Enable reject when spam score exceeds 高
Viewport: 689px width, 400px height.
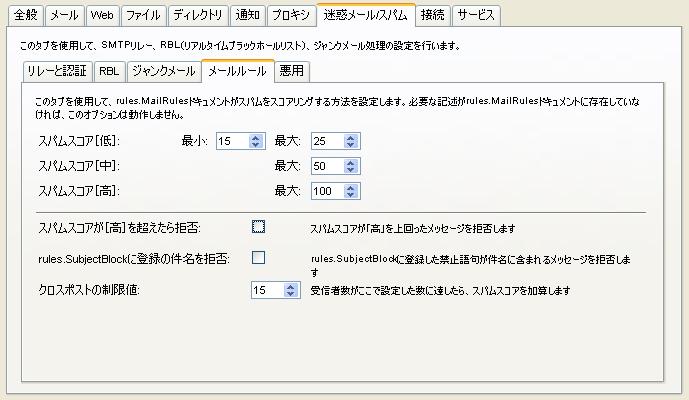pos(258,227)
